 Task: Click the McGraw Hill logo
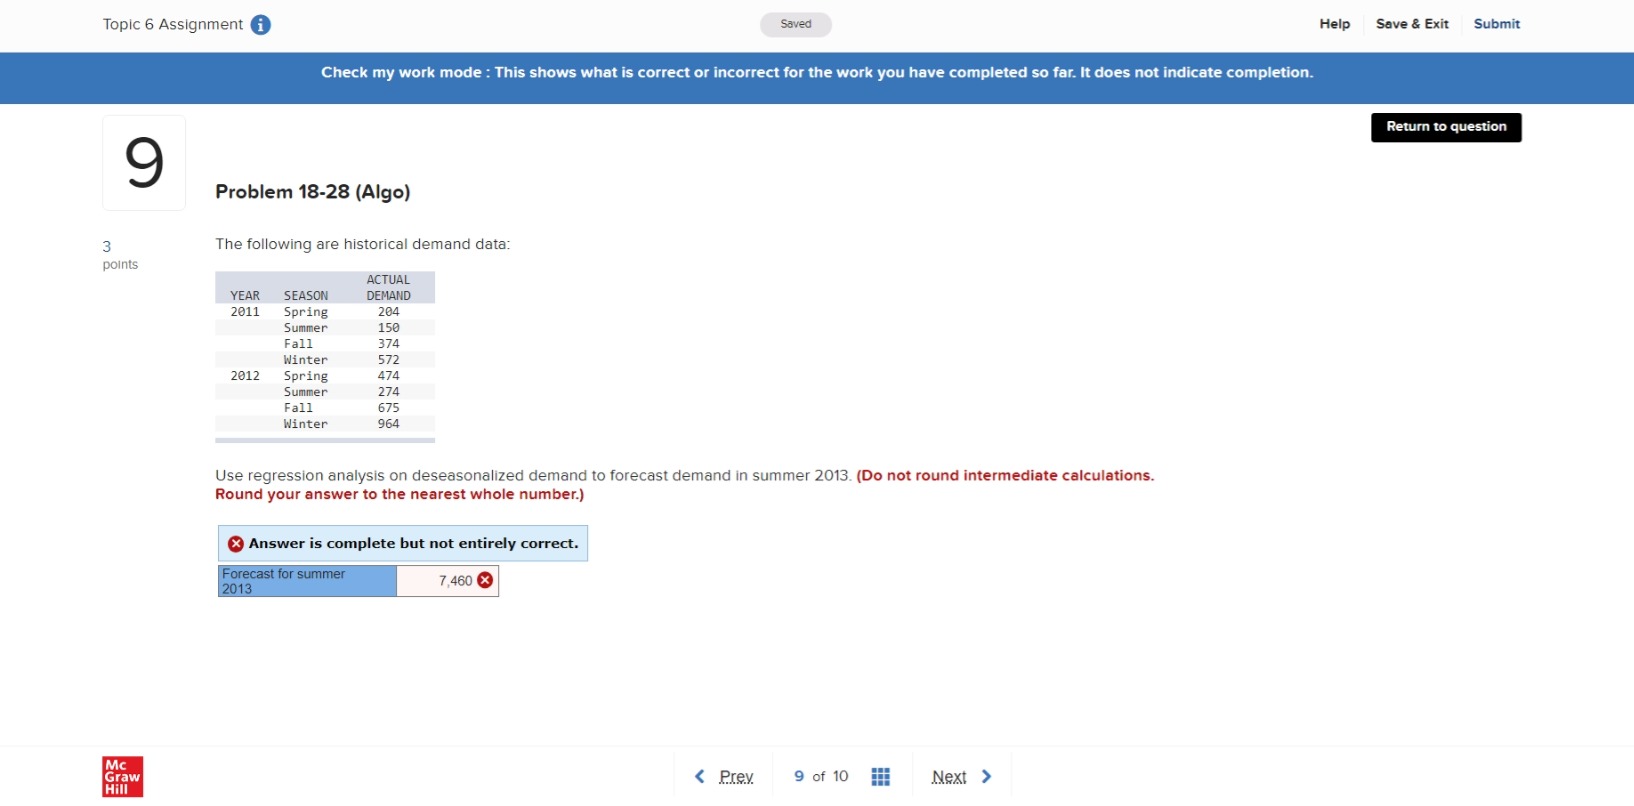pos(122,777)
